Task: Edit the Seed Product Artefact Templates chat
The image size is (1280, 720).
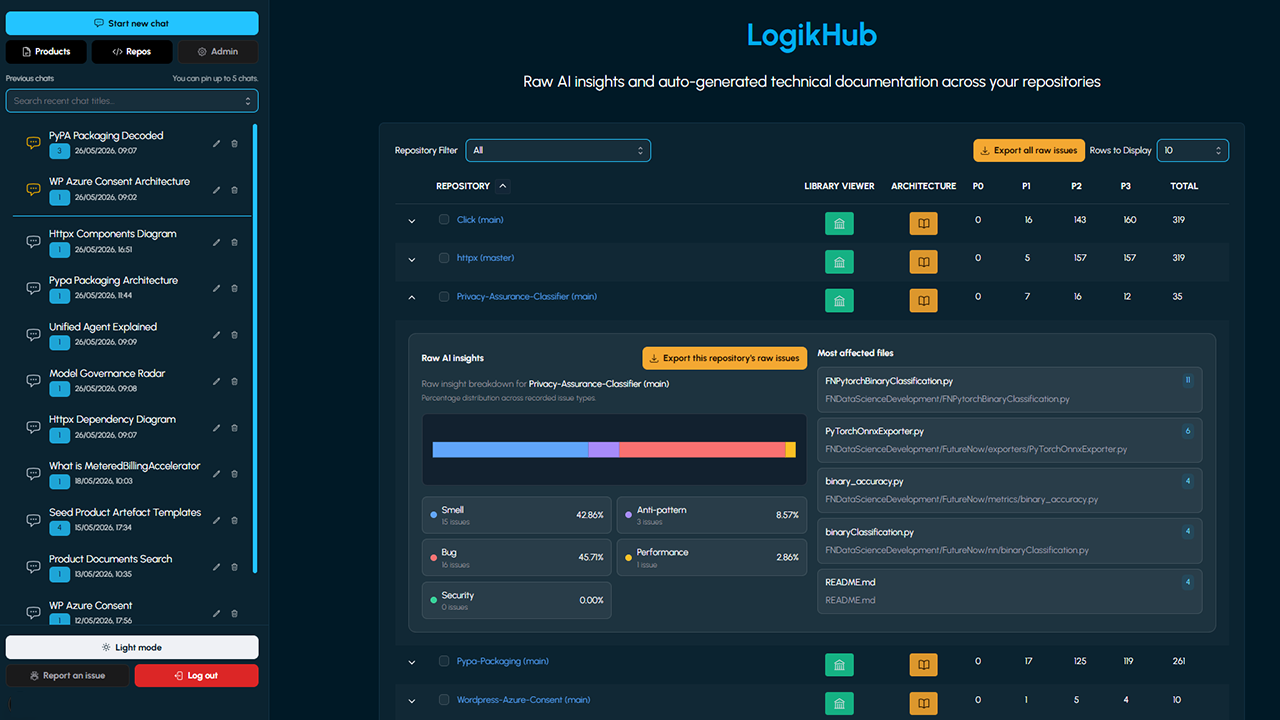Action: (217, 521)
